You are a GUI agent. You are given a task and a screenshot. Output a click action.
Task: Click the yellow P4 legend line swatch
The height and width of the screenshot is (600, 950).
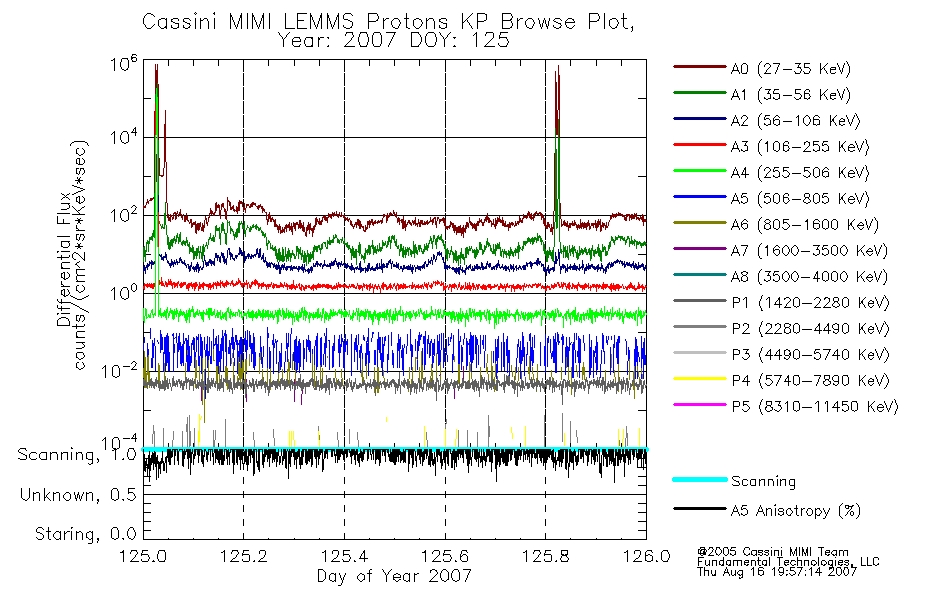click(699, 379)
